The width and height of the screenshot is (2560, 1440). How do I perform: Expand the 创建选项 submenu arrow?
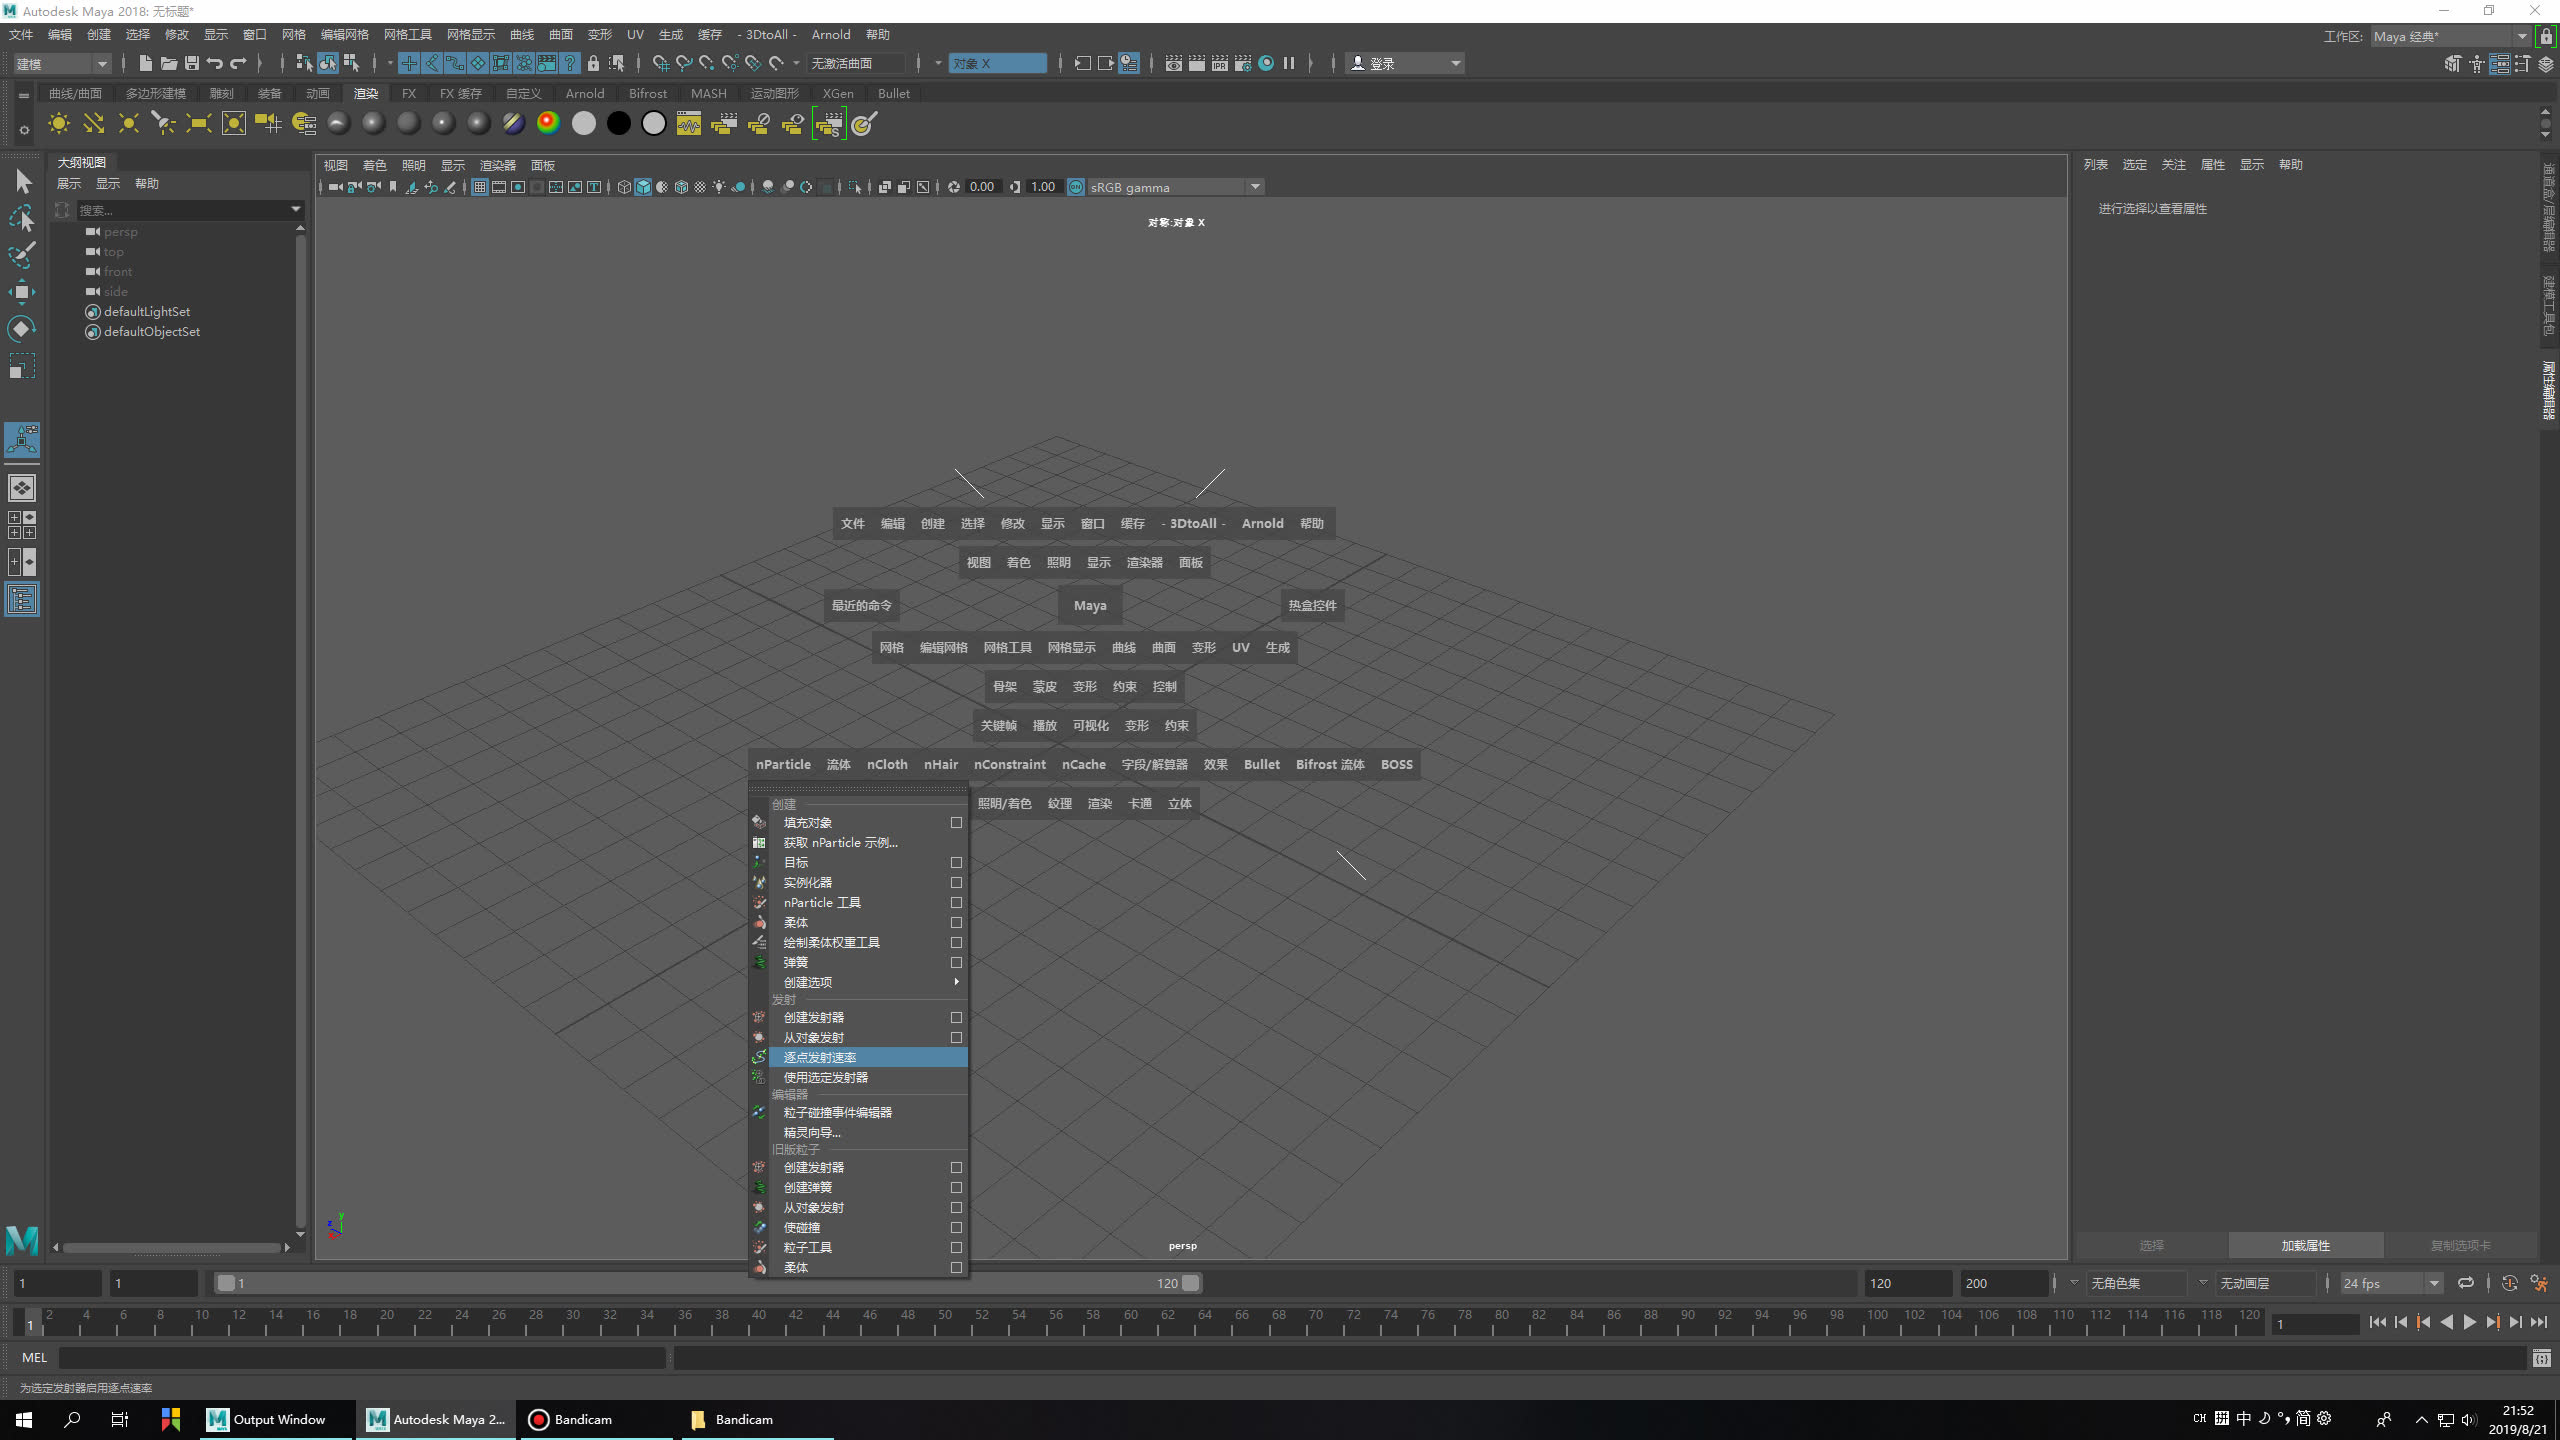click(x=955, y=982)
